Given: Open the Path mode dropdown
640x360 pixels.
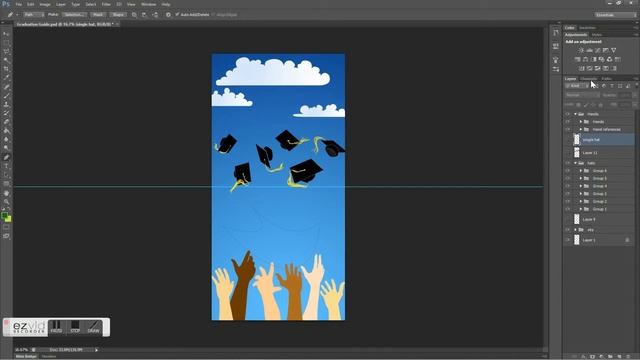Looking at the screenshot, I should point(33,15).
